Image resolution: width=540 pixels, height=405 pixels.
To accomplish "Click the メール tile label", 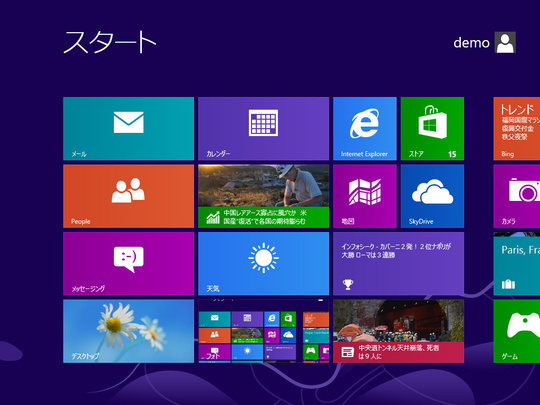I will pos(79,154).
